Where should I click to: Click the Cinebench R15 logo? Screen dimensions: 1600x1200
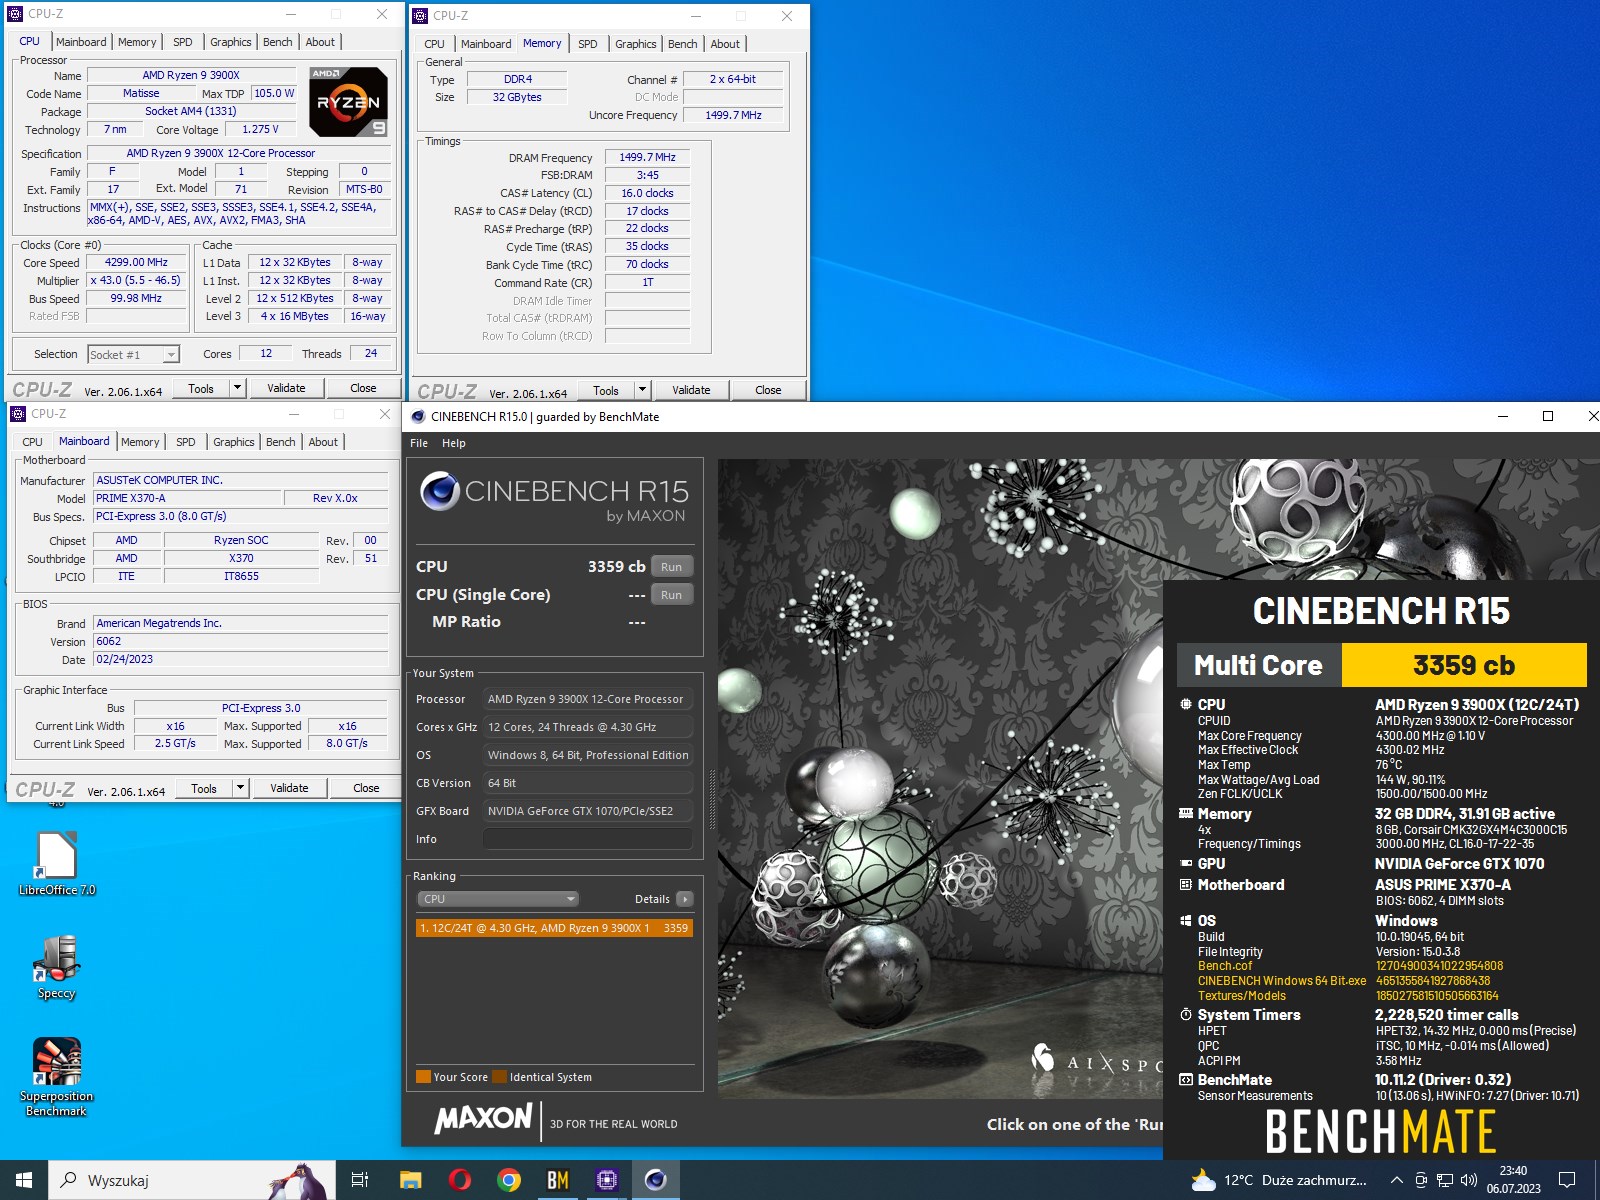[554, 497]
